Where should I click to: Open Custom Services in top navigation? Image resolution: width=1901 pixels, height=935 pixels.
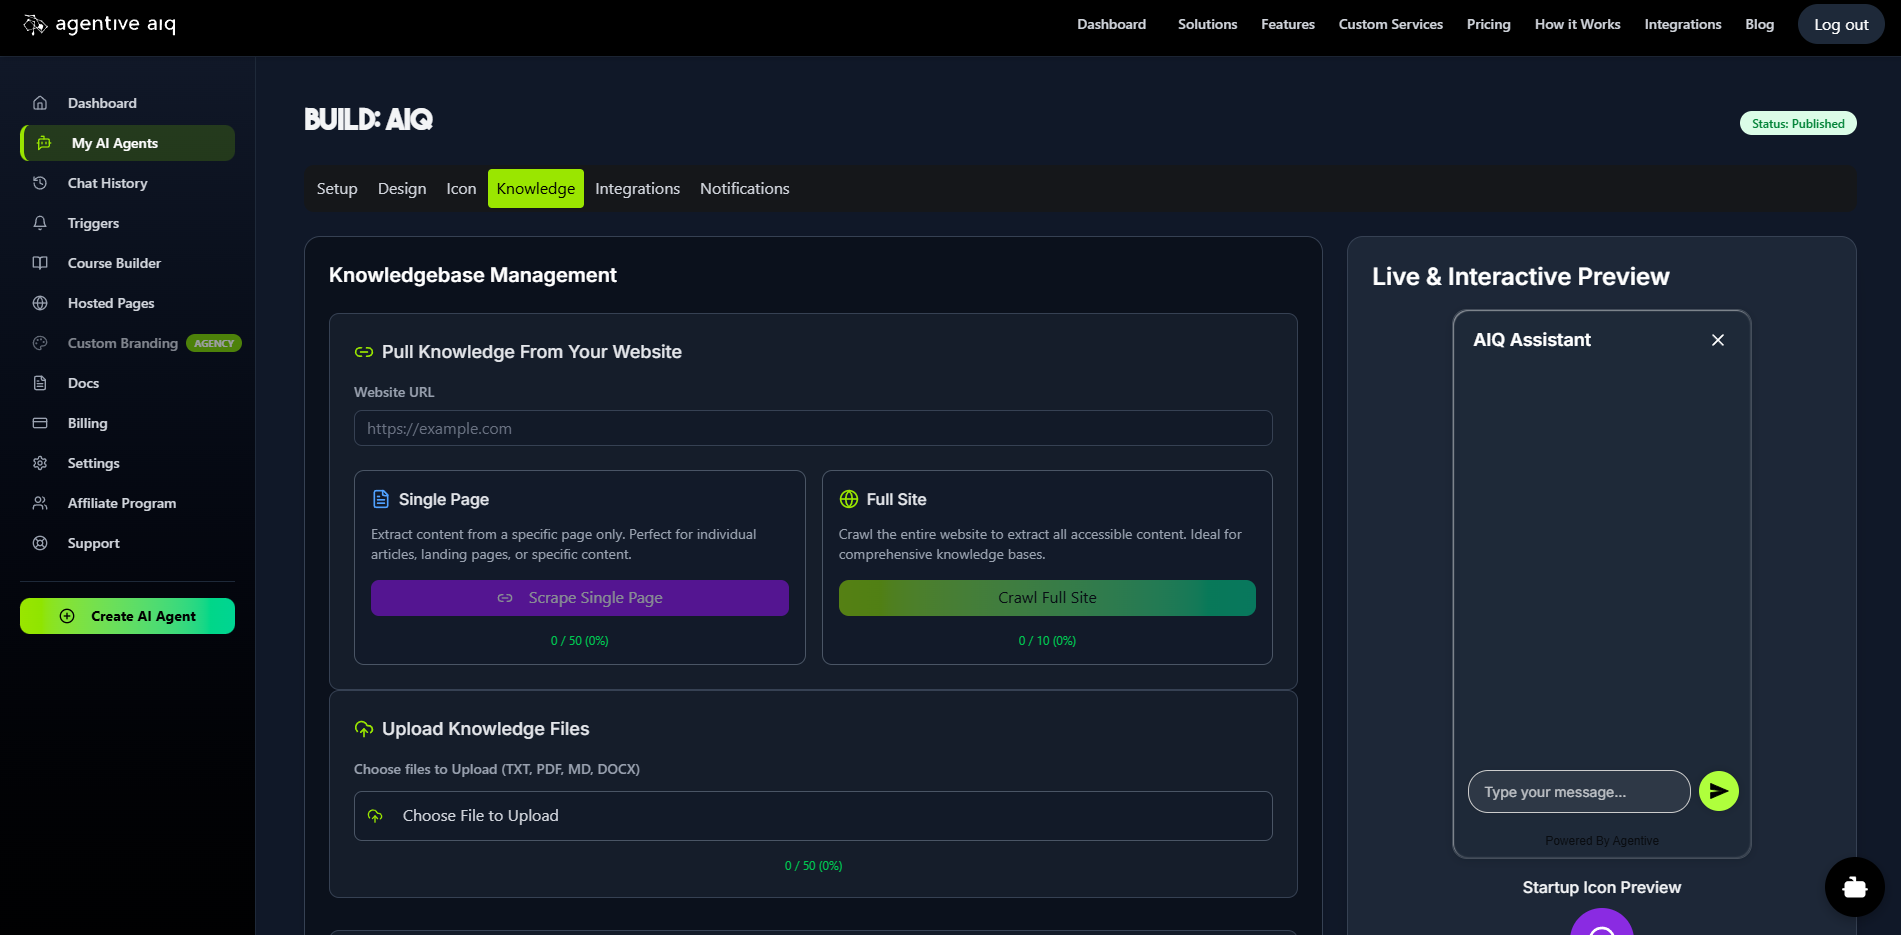1391,24
